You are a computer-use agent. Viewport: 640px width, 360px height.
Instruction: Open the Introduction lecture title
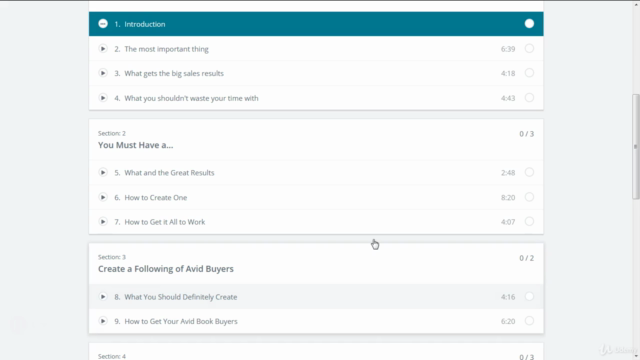[x=145, y=24]
